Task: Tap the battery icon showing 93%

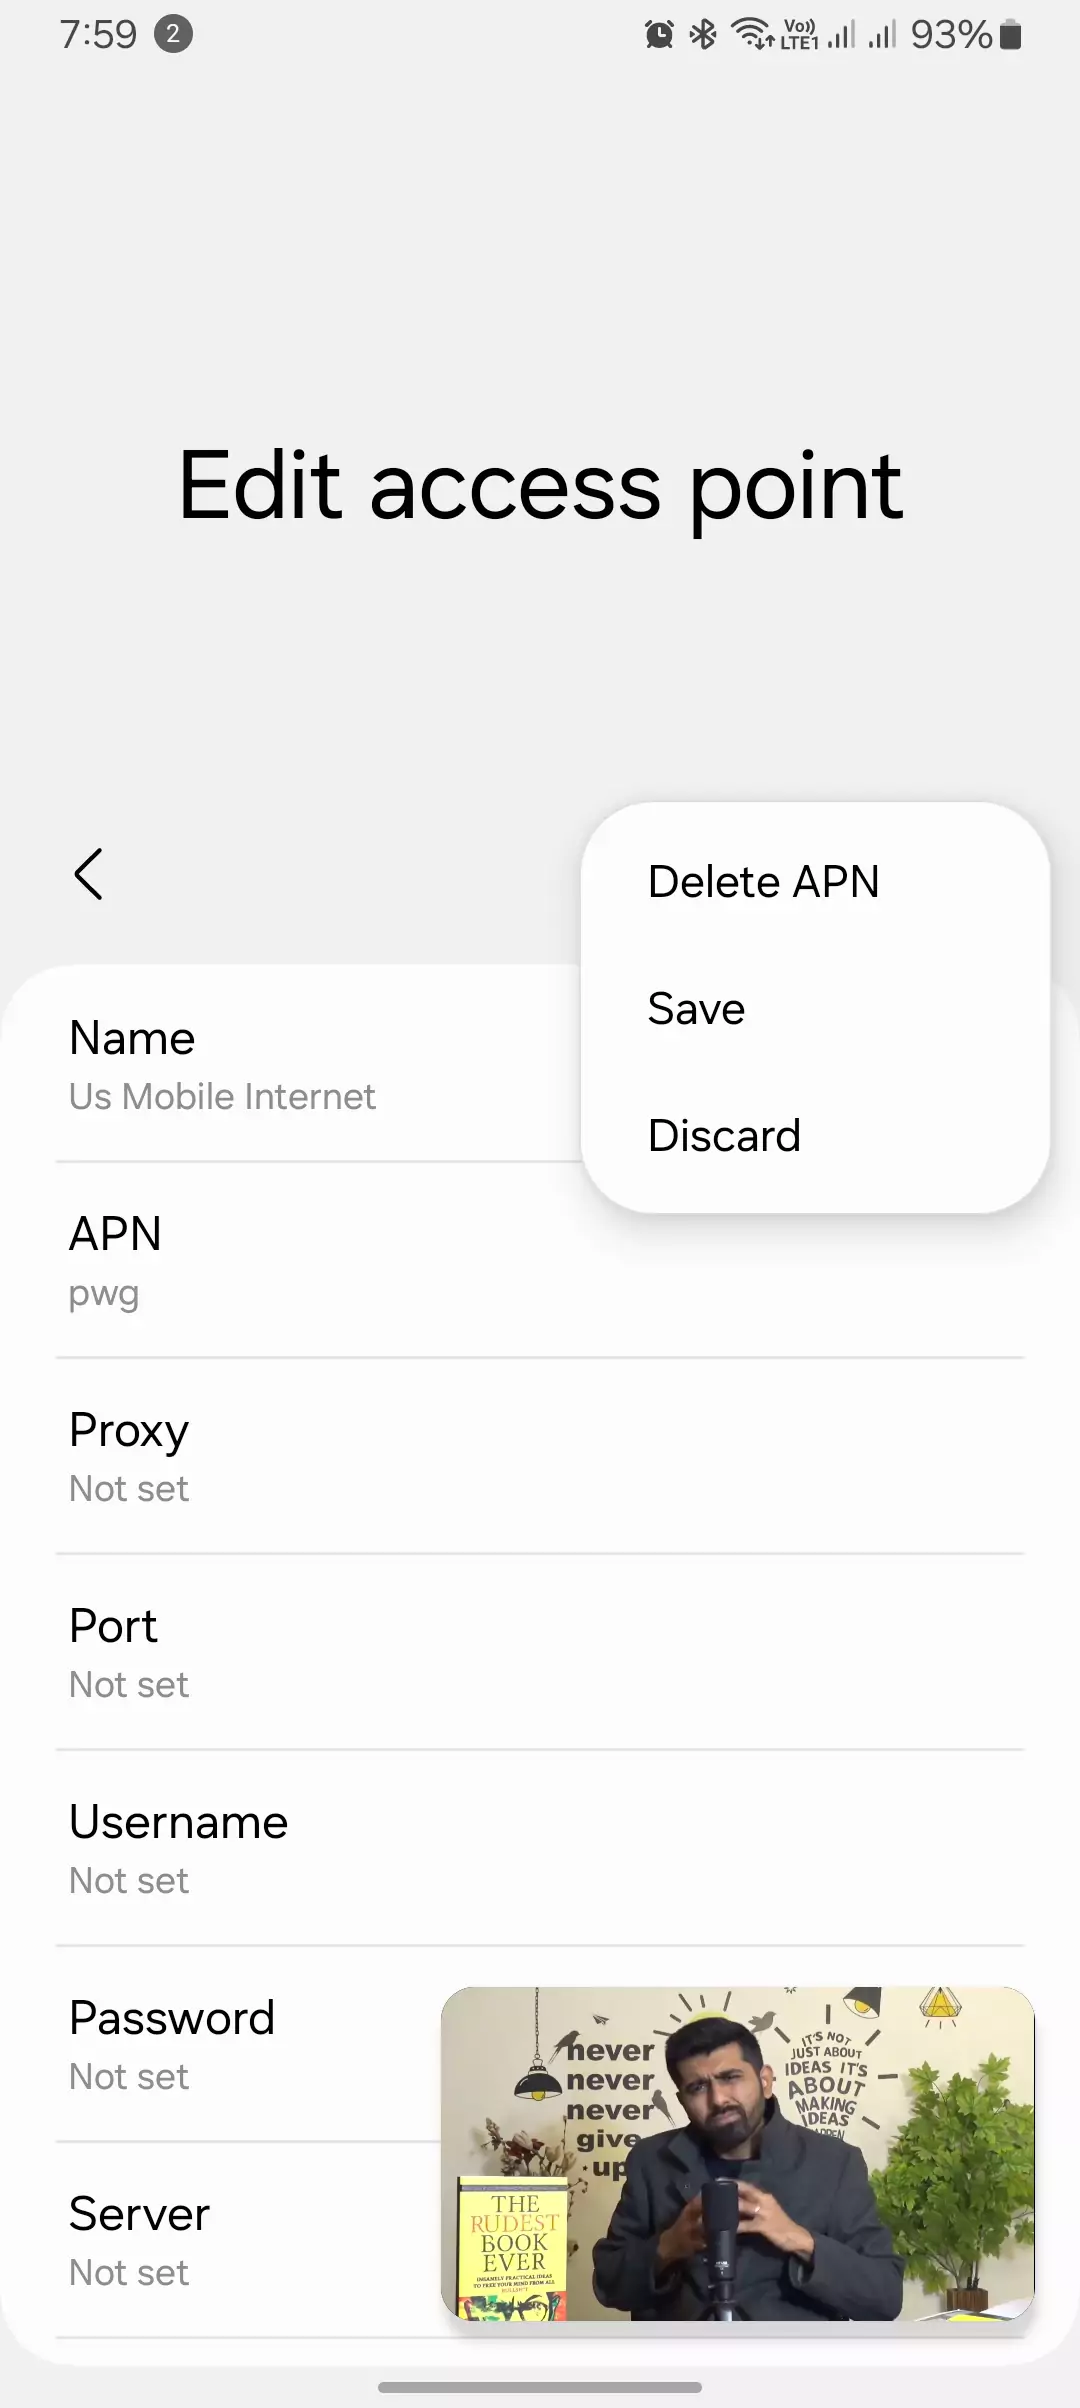Action: click(x=1011, y=35)
